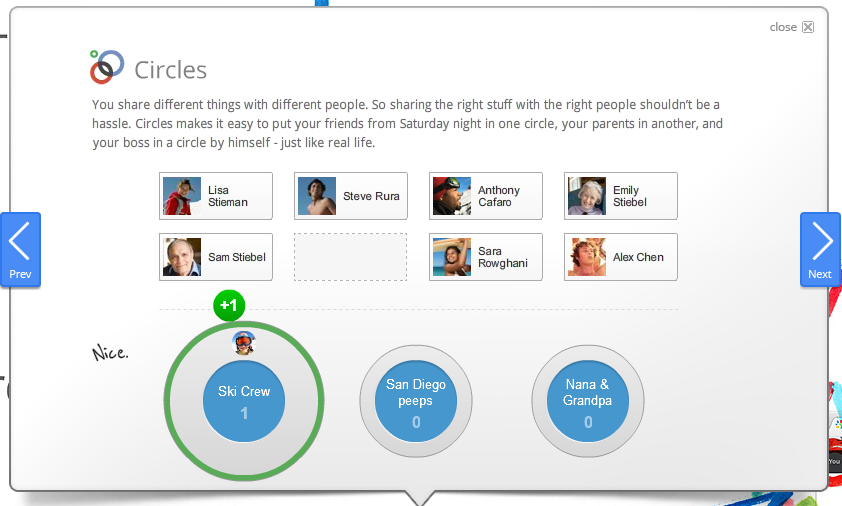Click ski goggles avatar in Ski Crew
This screenshot has height=506, width=842.
(244, 343)
